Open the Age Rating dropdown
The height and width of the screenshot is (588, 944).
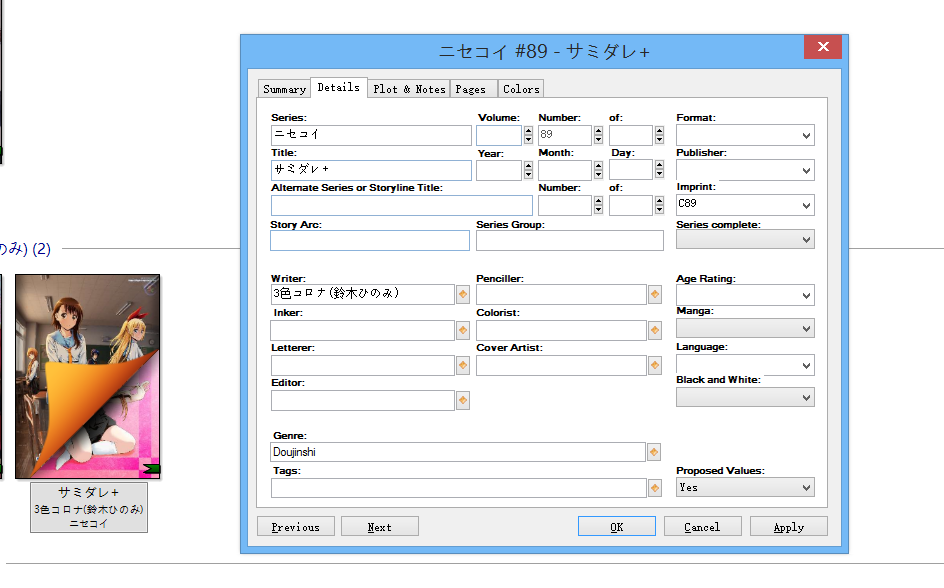coord(805,296)
